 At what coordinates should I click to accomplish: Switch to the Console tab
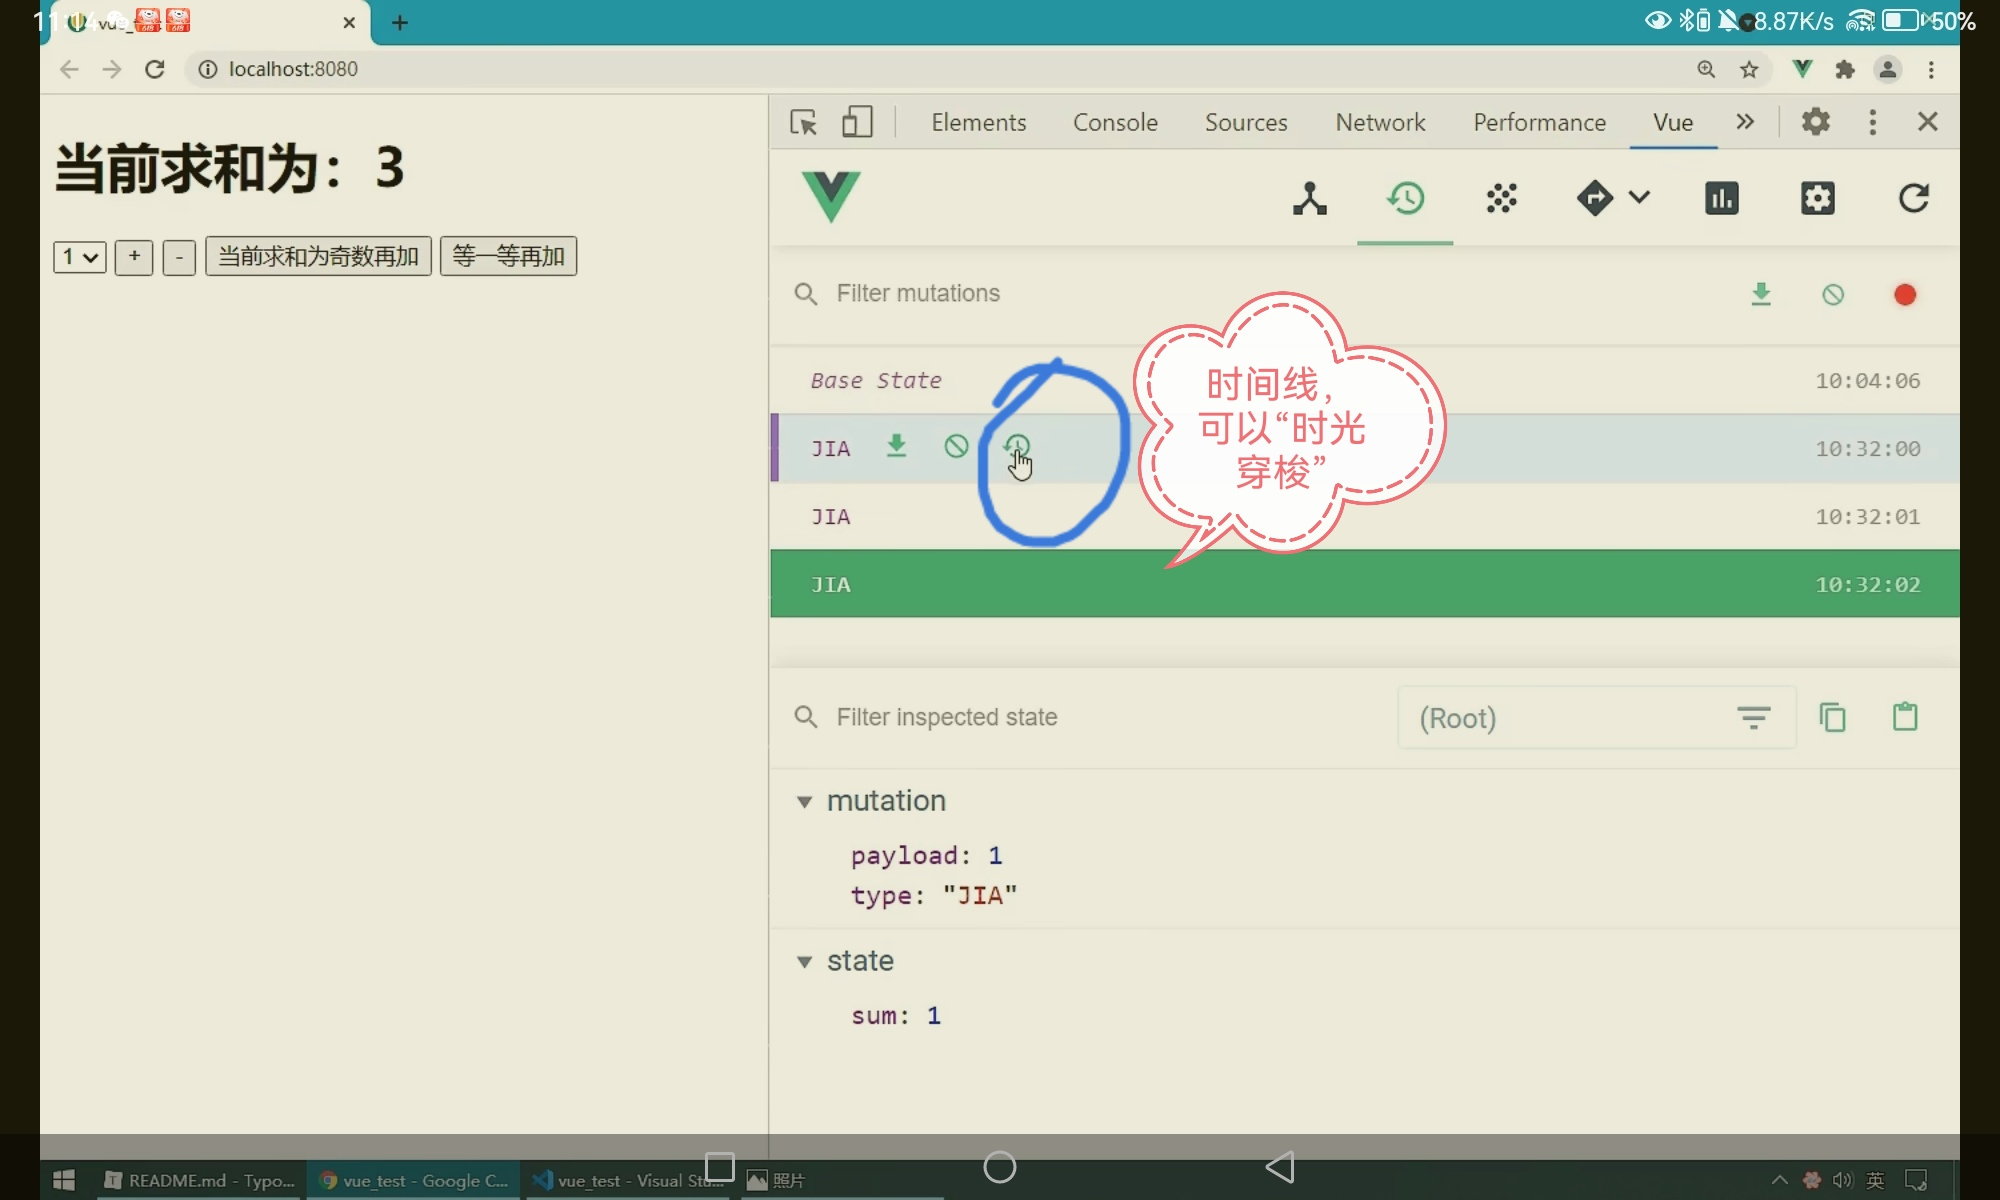click(x=1115, y=122)
